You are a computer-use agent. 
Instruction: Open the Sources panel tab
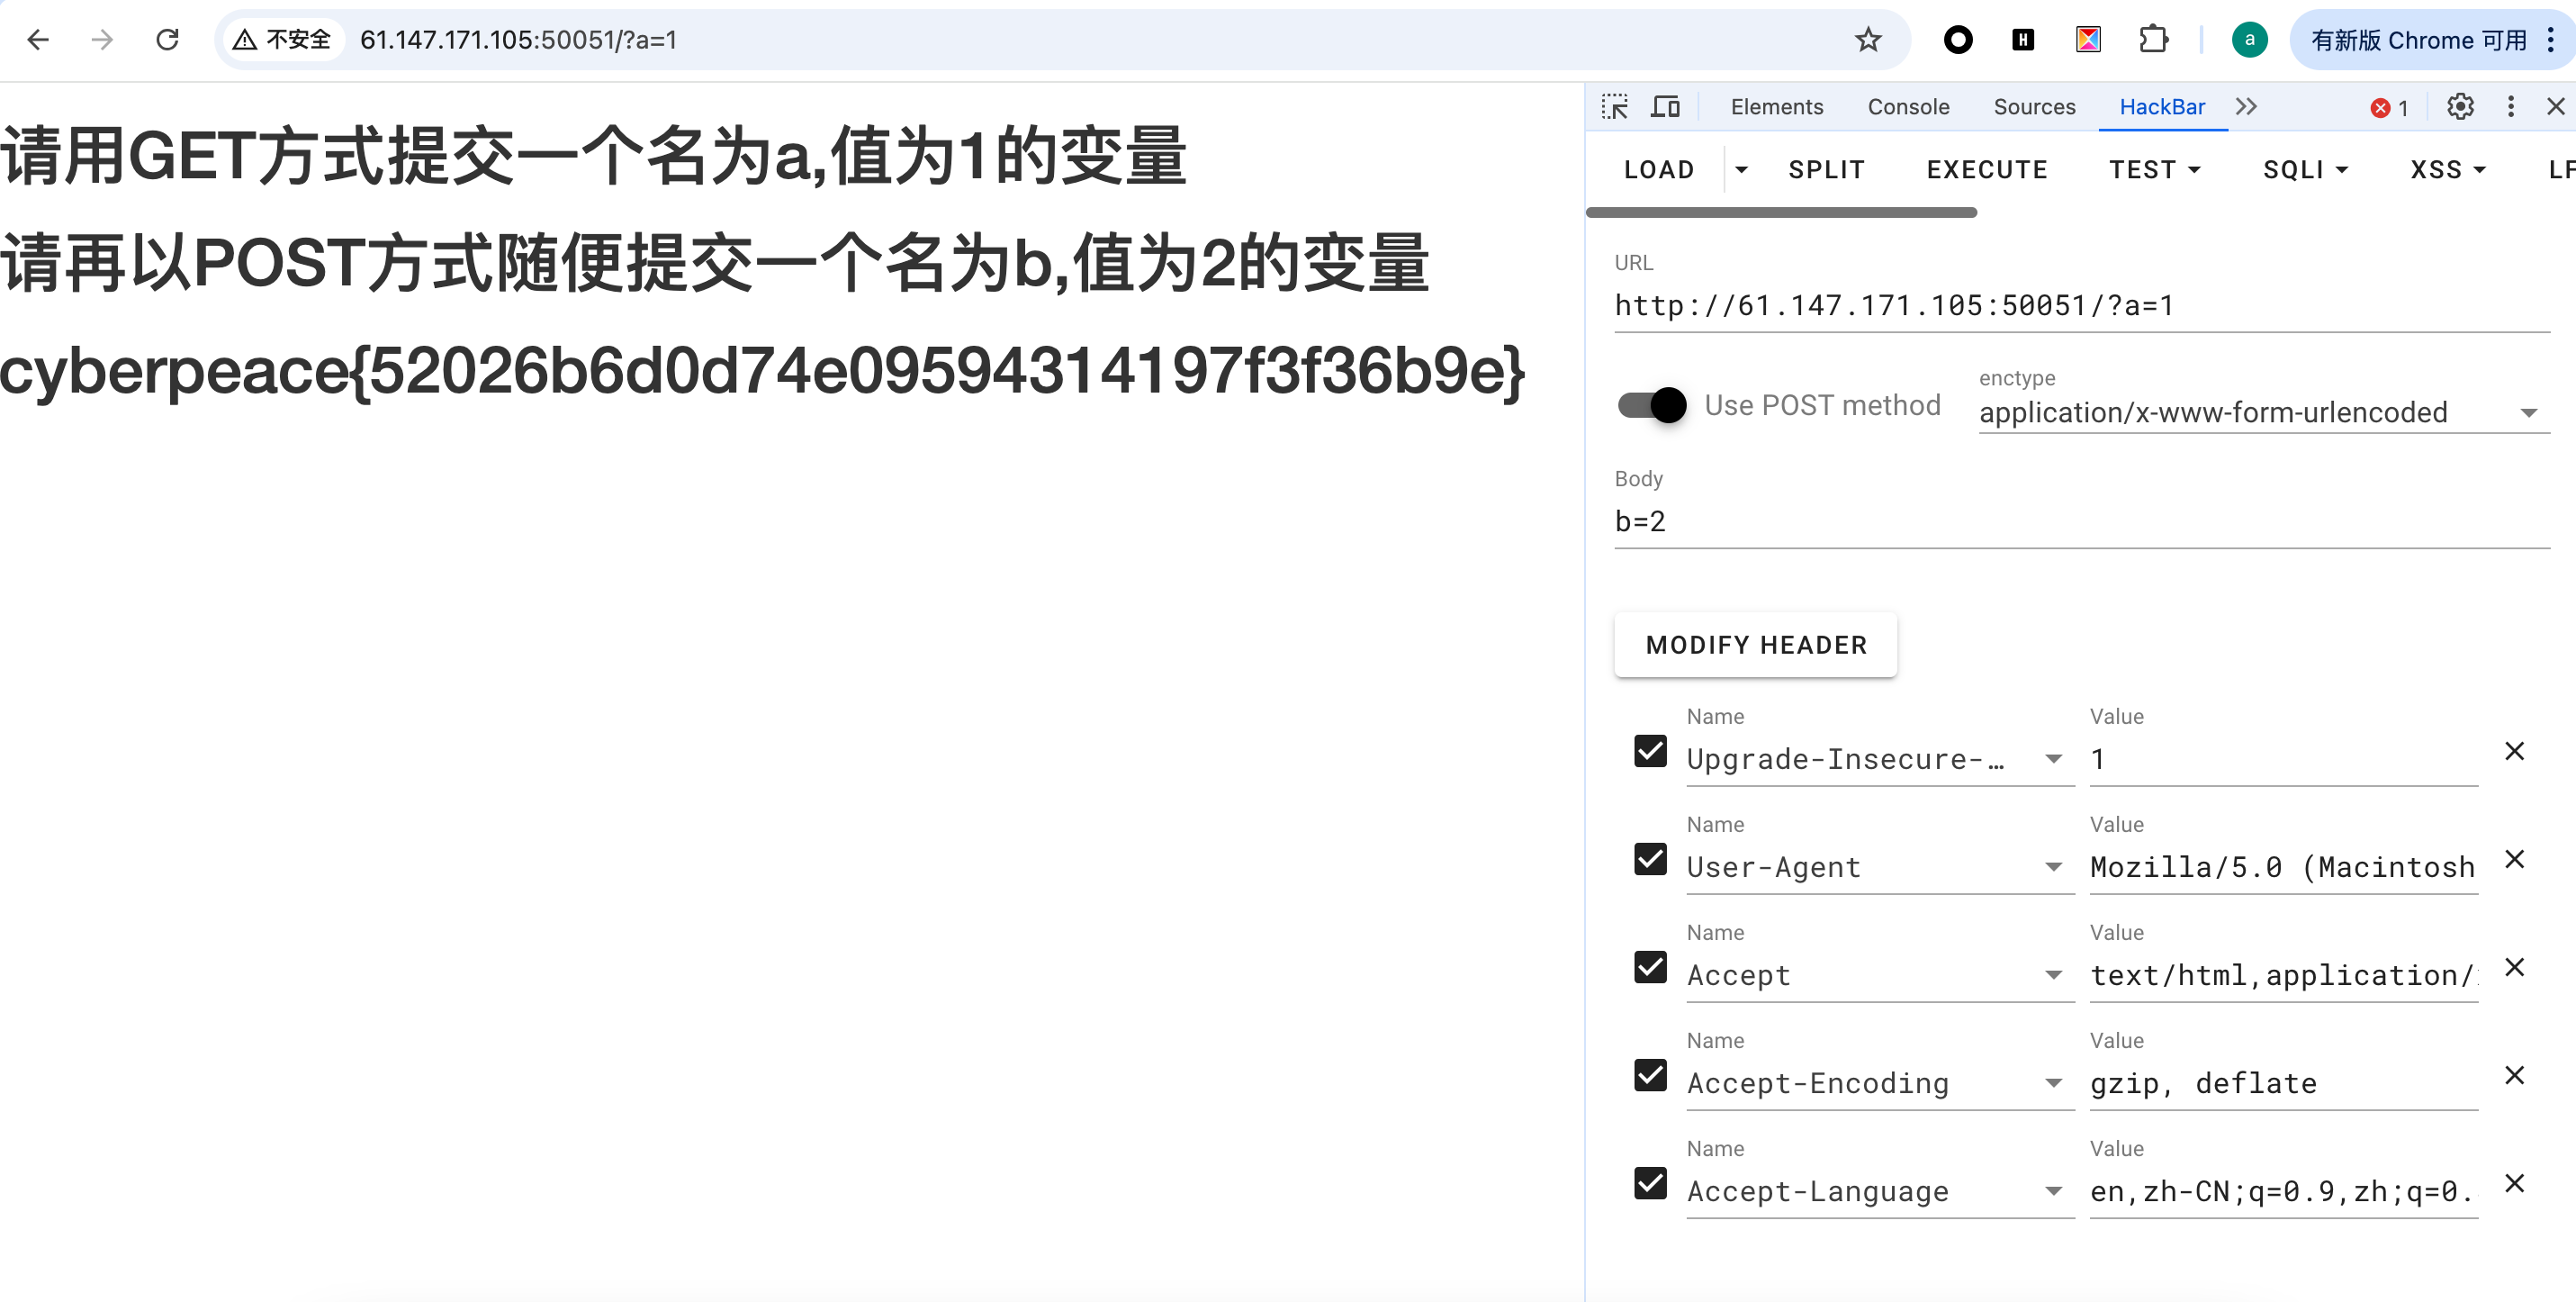pos(2034,106)
